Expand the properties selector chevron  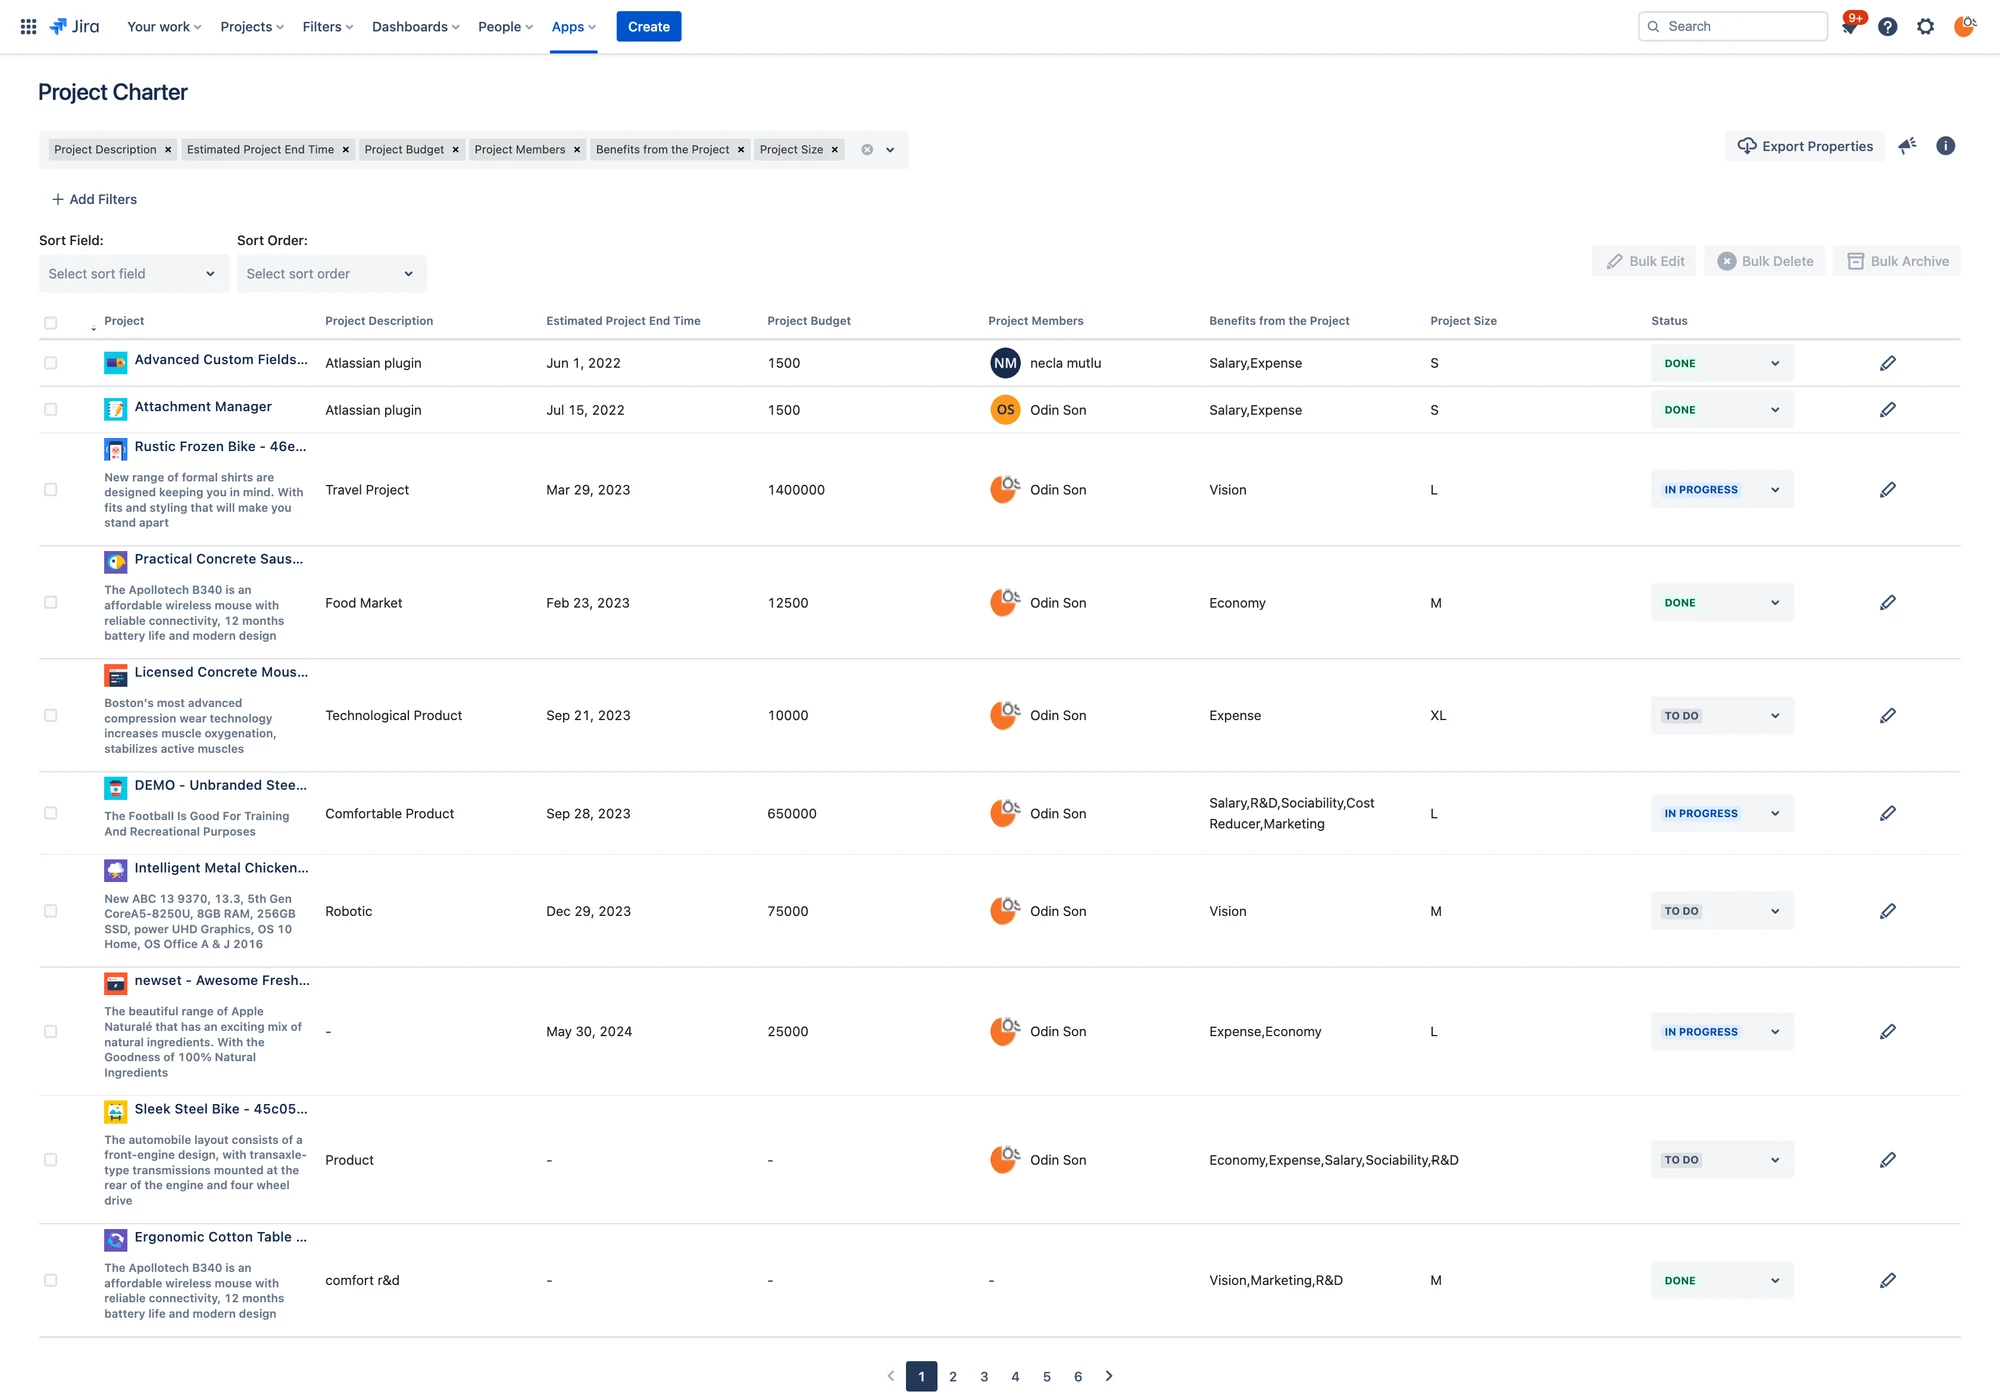pos(890,150)
